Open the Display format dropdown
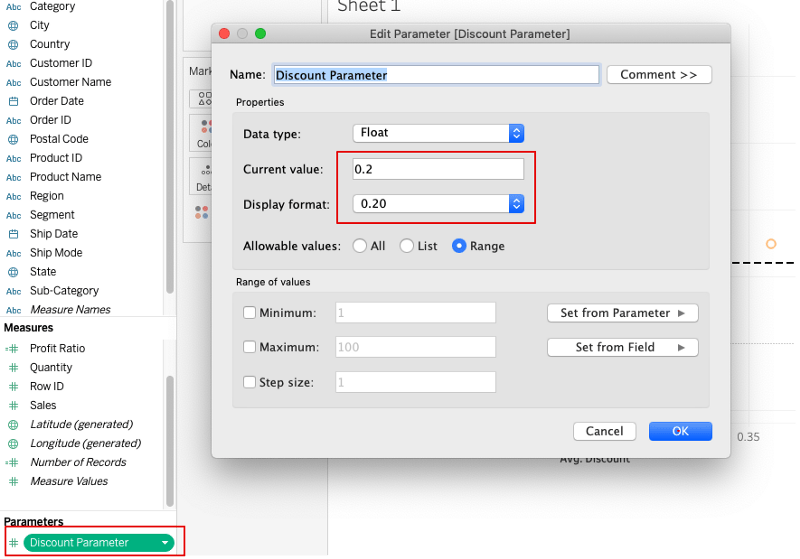The image size is (800, 559). [x=438, y=204]
